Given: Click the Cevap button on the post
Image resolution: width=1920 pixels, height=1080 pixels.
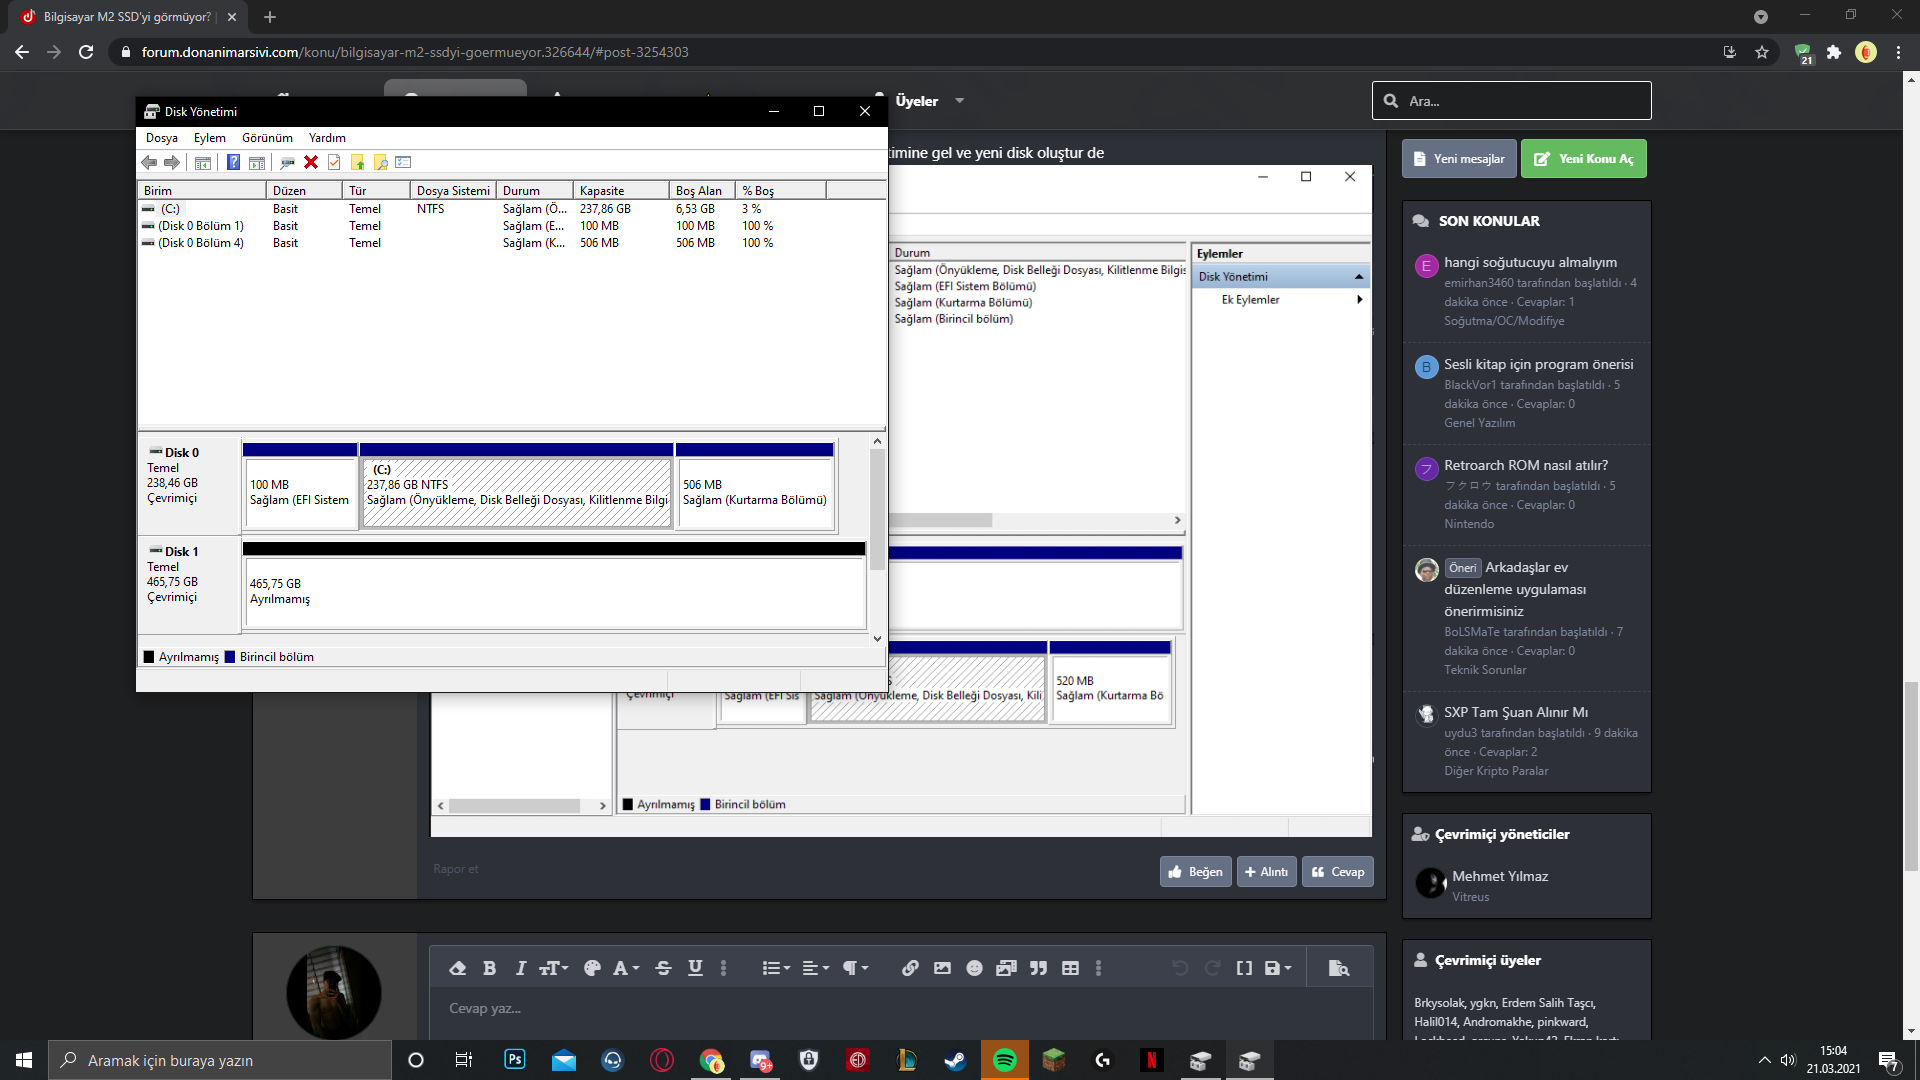Looking at the screenshot, I should point(1338,872).
